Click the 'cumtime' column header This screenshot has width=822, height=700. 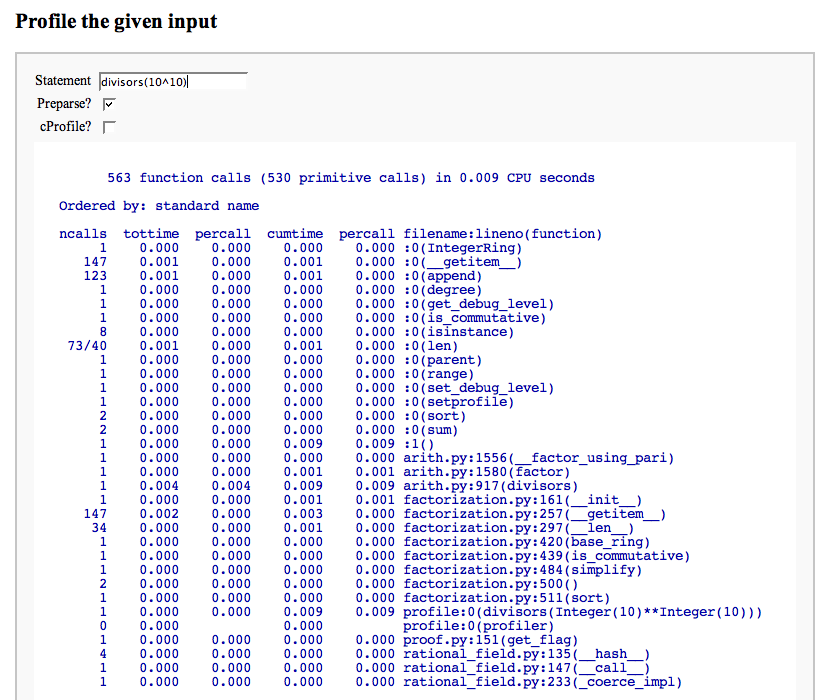tap(295, 234)
